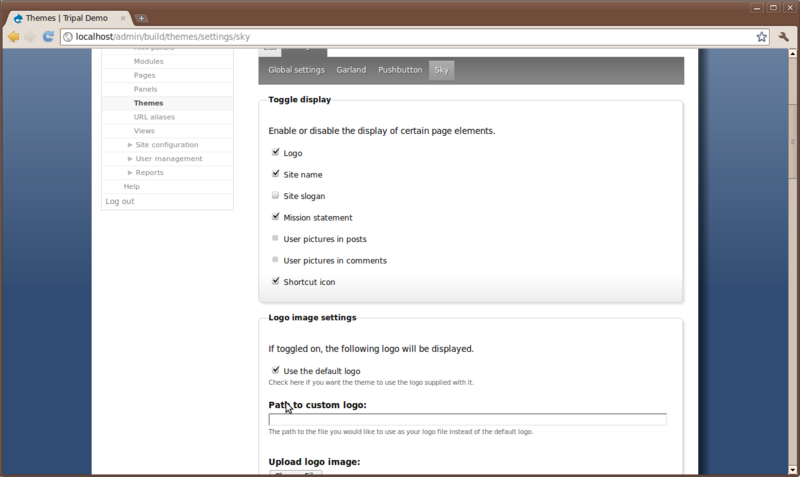Viewport: 800px width, 477px height.
Task: Bookmark this page with the star icon
Action: pyautogui.click(x=761, y=37)
